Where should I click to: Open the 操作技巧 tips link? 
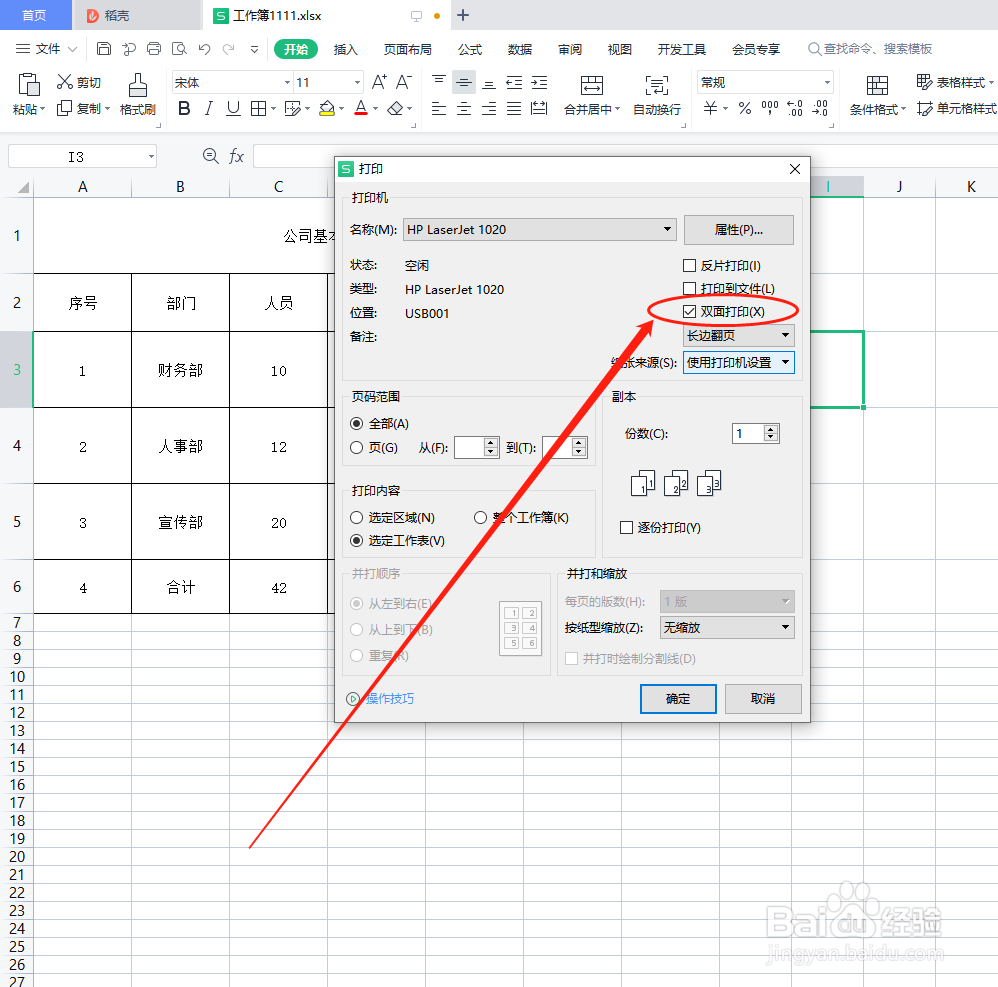click(x=389, y=699)
